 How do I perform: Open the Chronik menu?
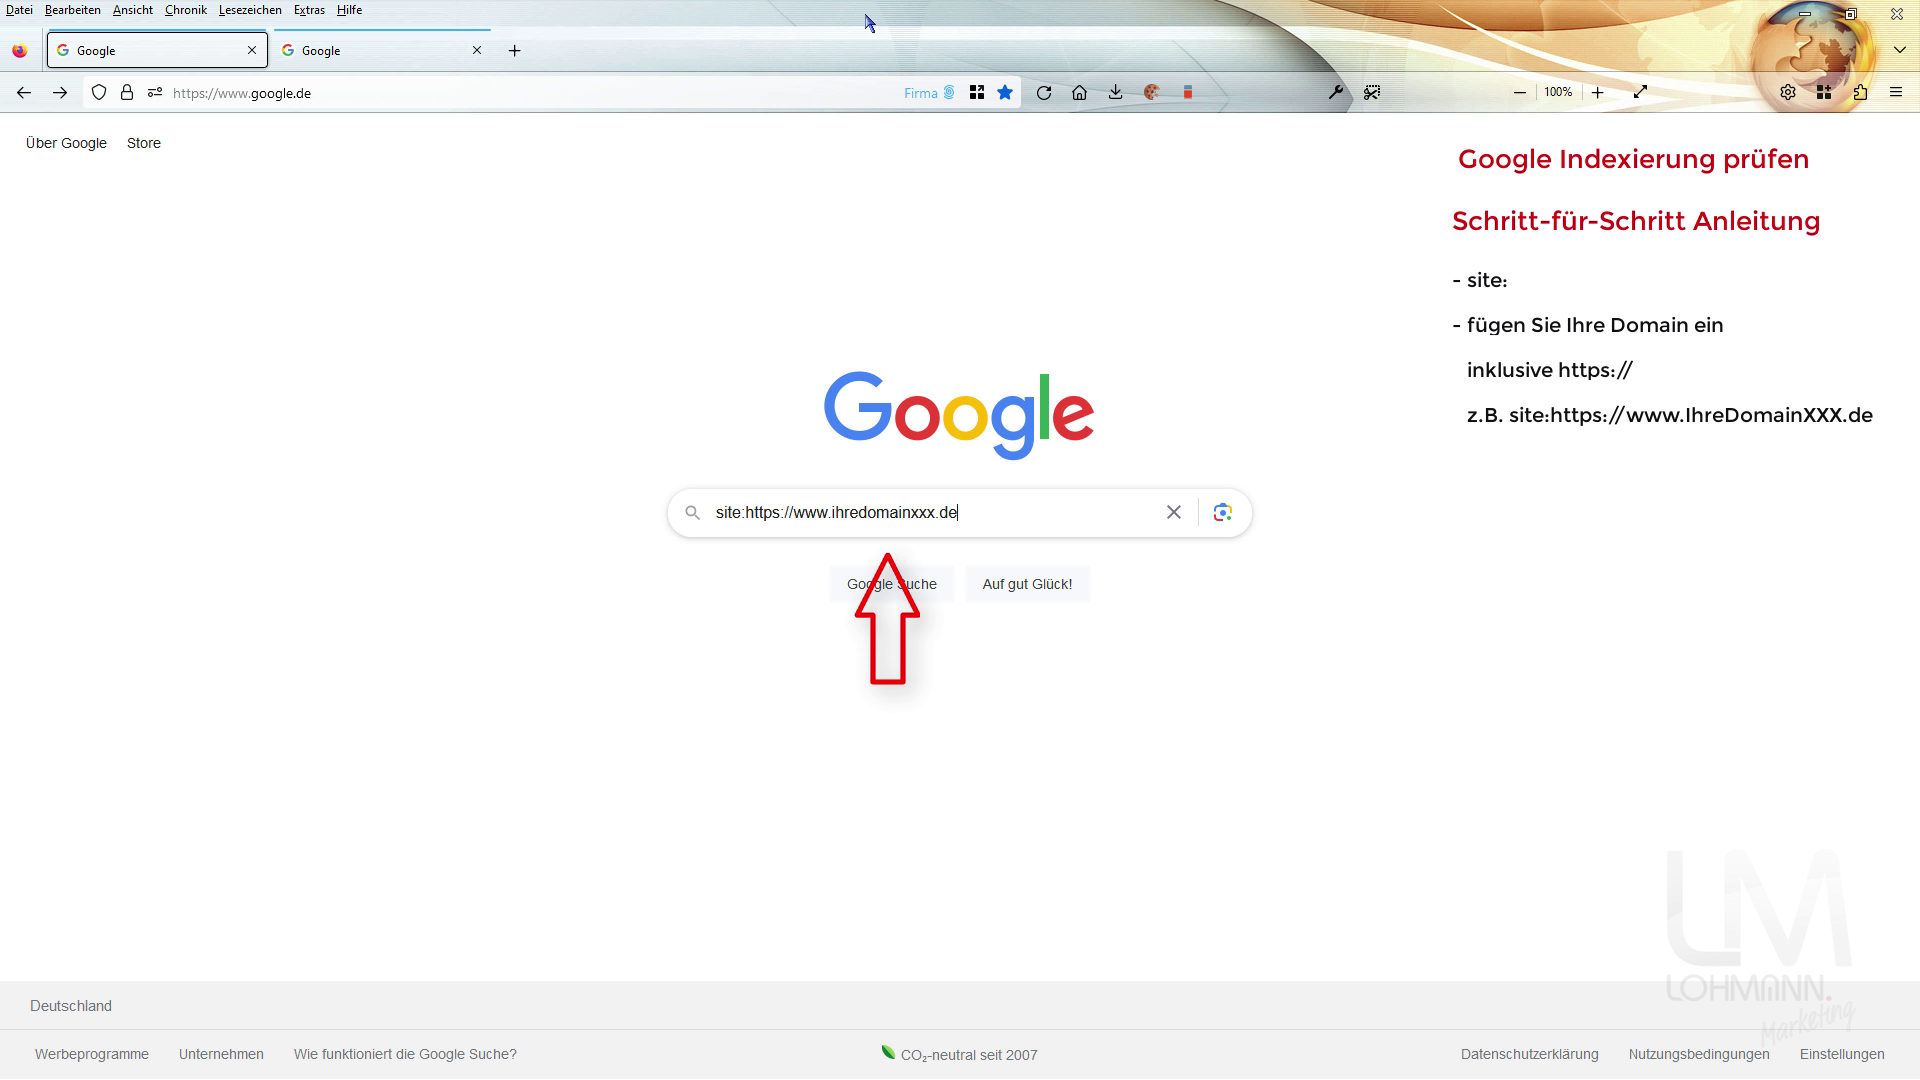pos(186,10)
